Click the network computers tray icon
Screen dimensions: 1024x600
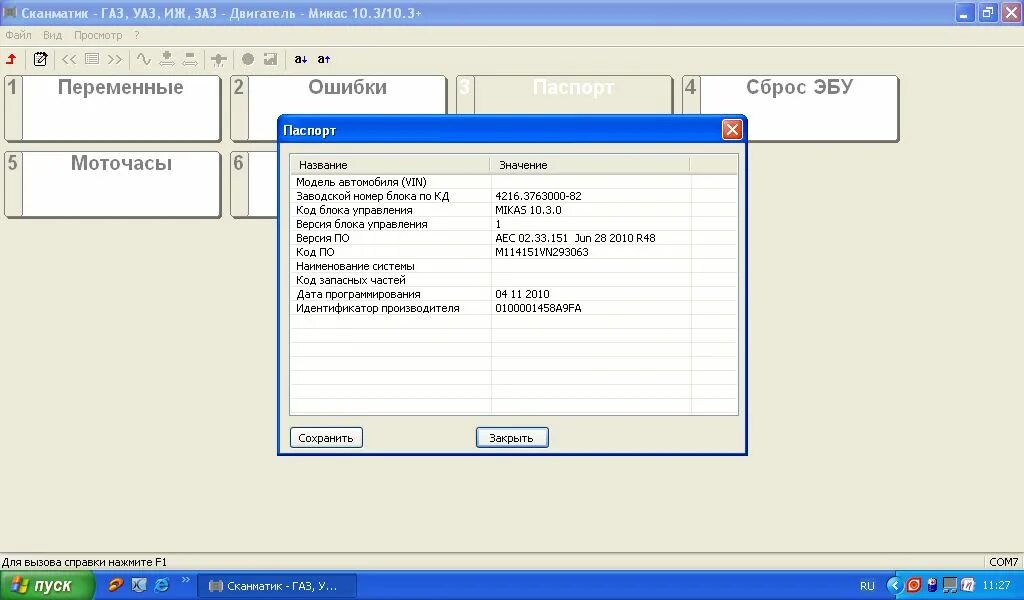(950, 586)
